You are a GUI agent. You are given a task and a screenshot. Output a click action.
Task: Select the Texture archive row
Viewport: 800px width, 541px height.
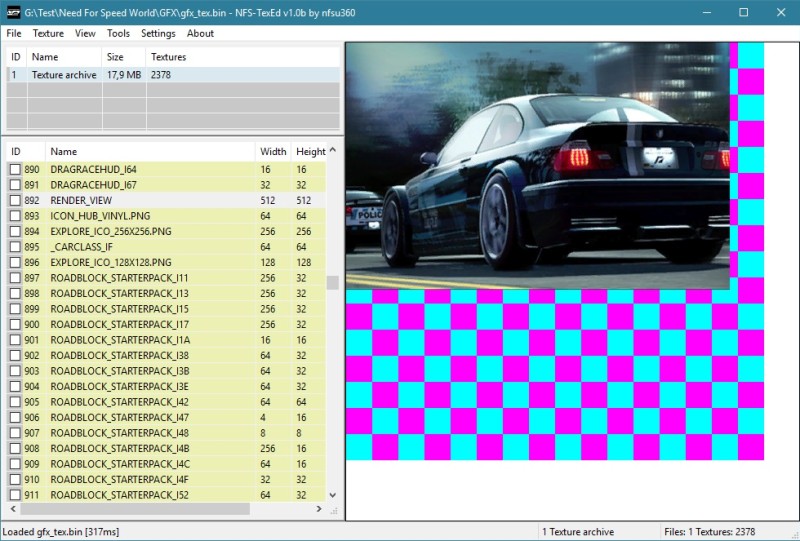point(173,75)
